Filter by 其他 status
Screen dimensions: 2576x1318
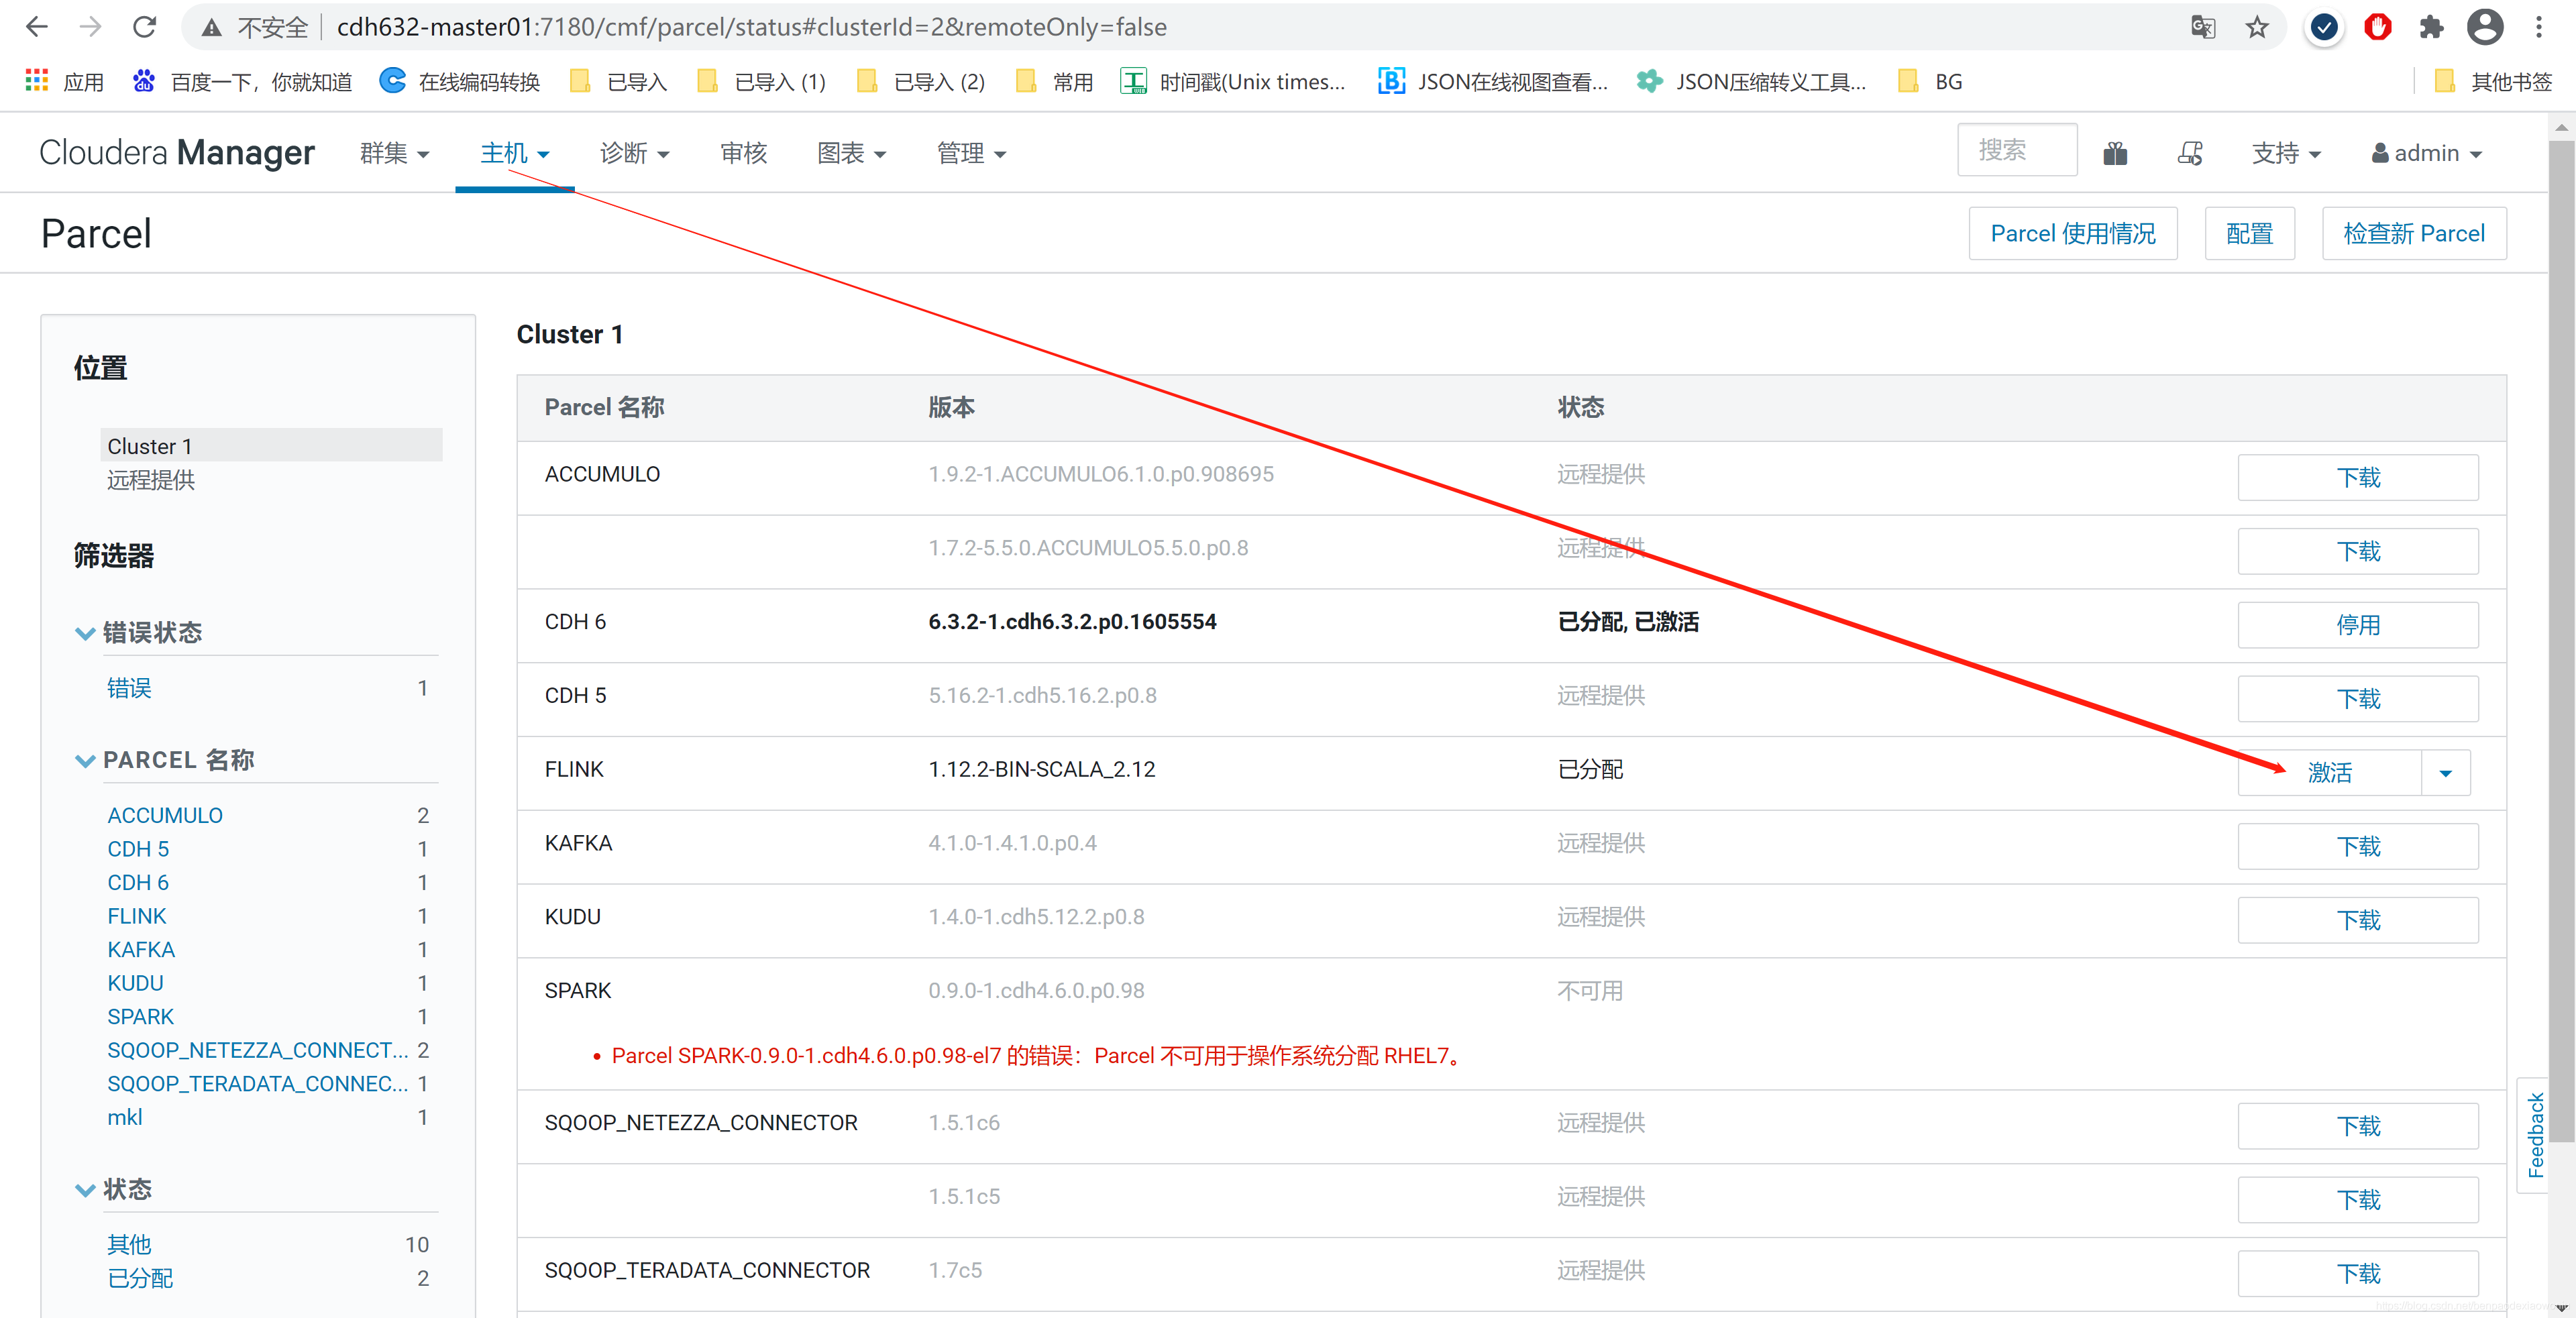(x=129, y=1244)
